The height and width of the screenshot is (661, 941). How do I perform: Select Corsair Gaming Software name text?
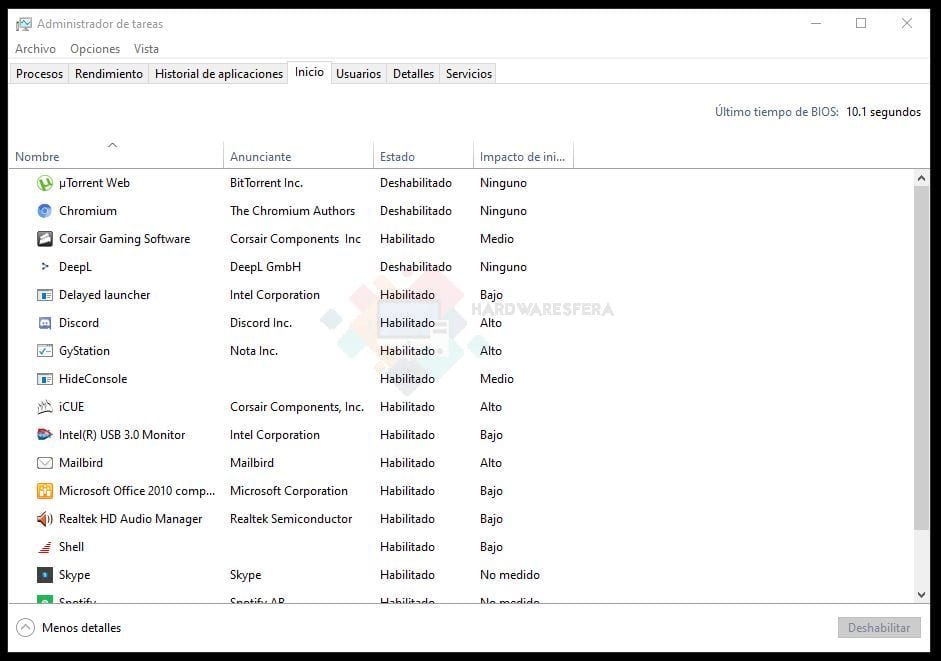click(x=124, y=239)
